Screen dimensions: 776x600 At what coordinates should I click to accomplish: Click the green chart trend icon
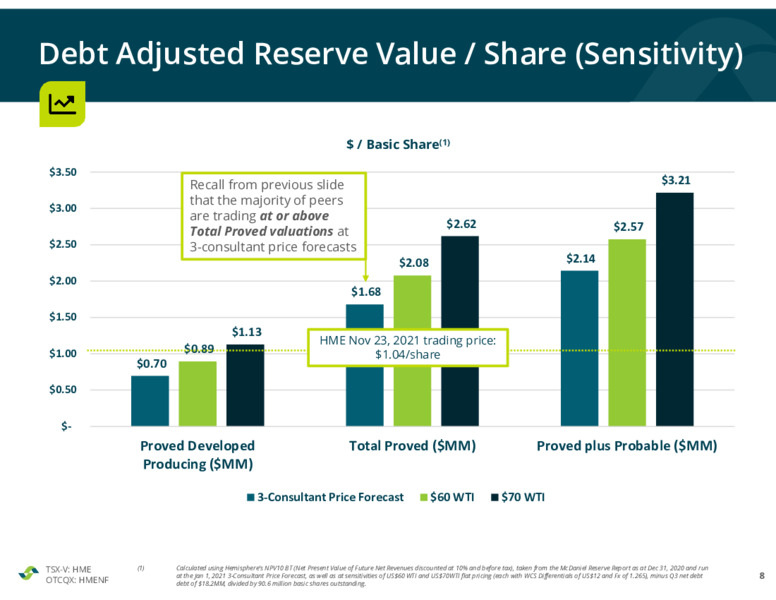coord(62,104)
